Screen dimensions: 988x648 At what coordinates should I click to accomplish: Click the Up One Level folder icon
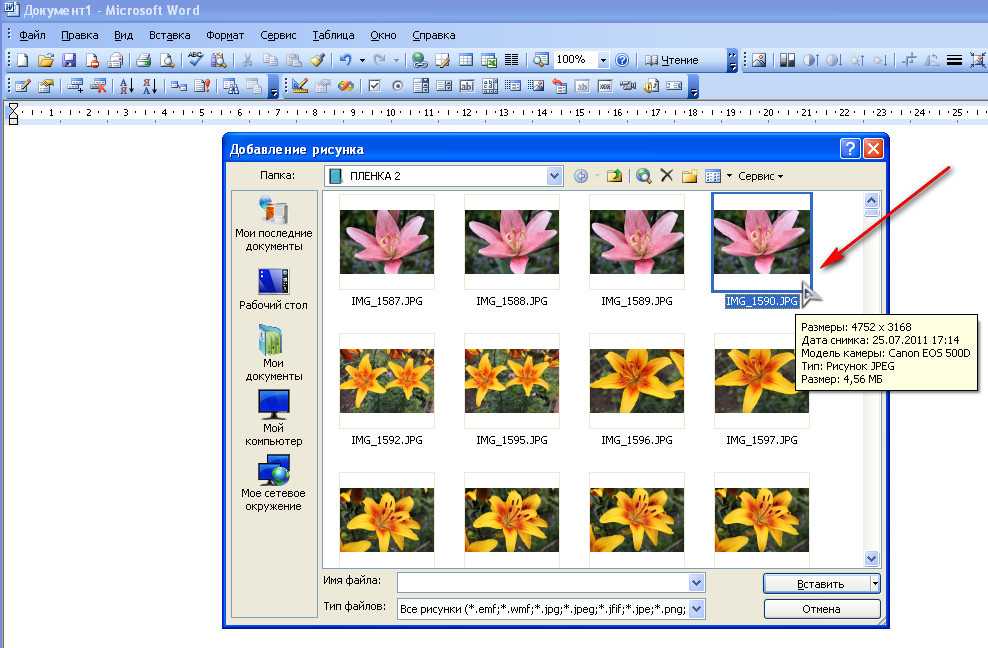tap(614, 176)
